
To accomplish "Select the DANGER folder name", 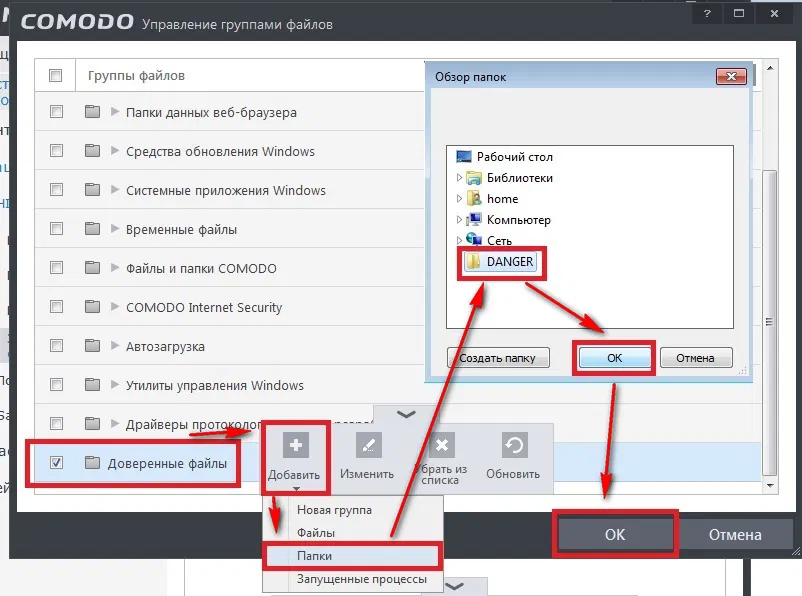I will coord(509,261).
